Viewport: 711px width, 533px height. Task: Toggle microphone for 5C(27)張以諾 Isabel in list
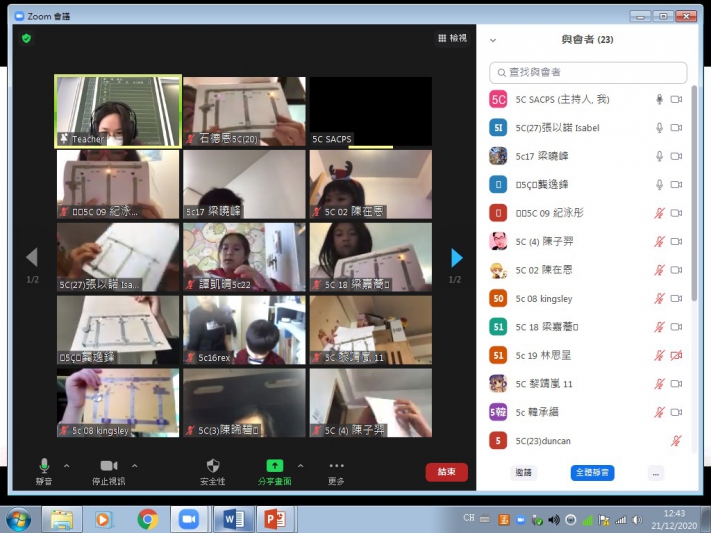coord(659,128)
